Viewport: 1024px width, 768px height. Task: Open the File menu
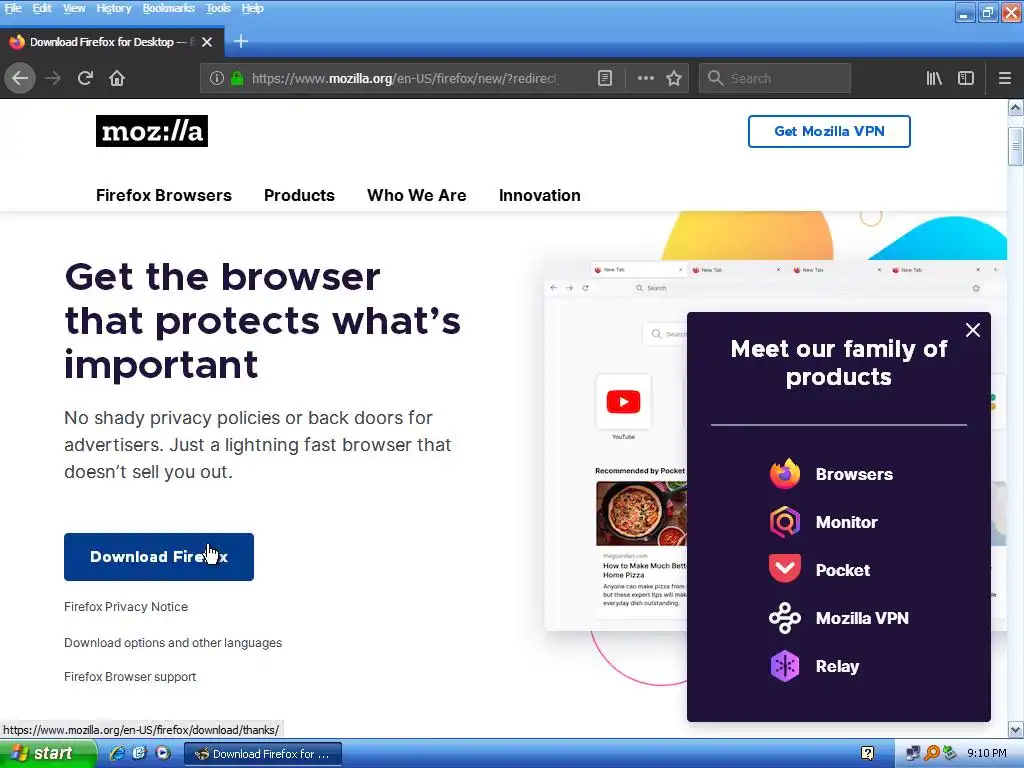13,8
